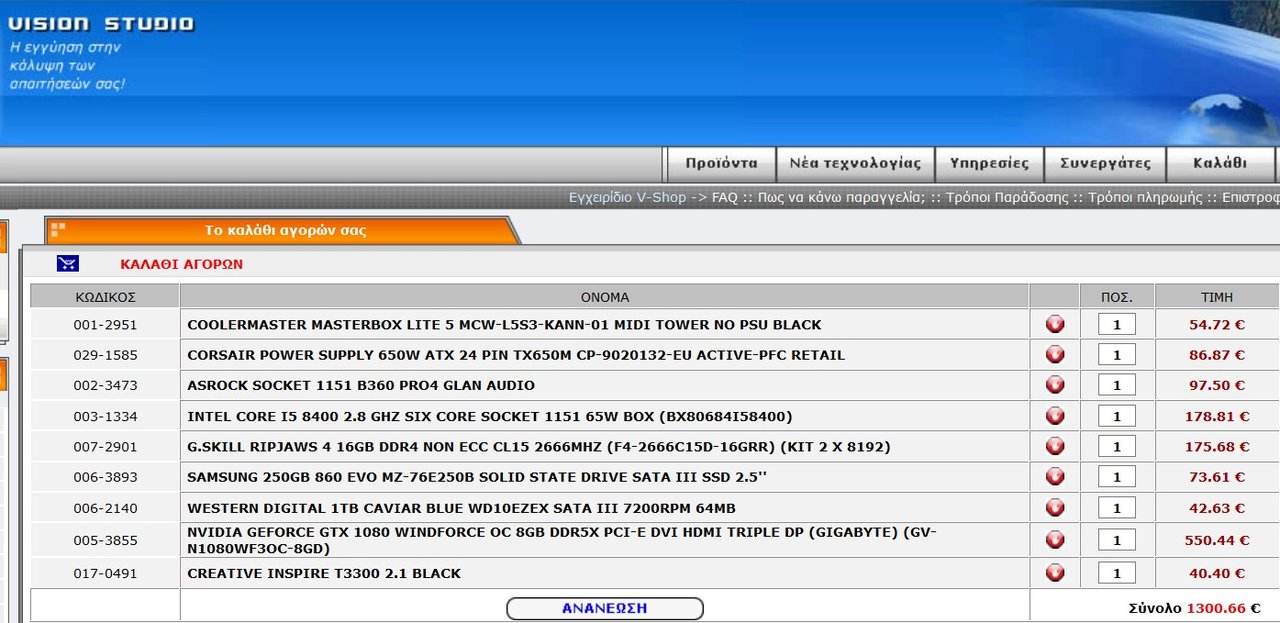
Task: Edit quantity field for Intel Core i5 8400
Action: [x=1117, y=416]
